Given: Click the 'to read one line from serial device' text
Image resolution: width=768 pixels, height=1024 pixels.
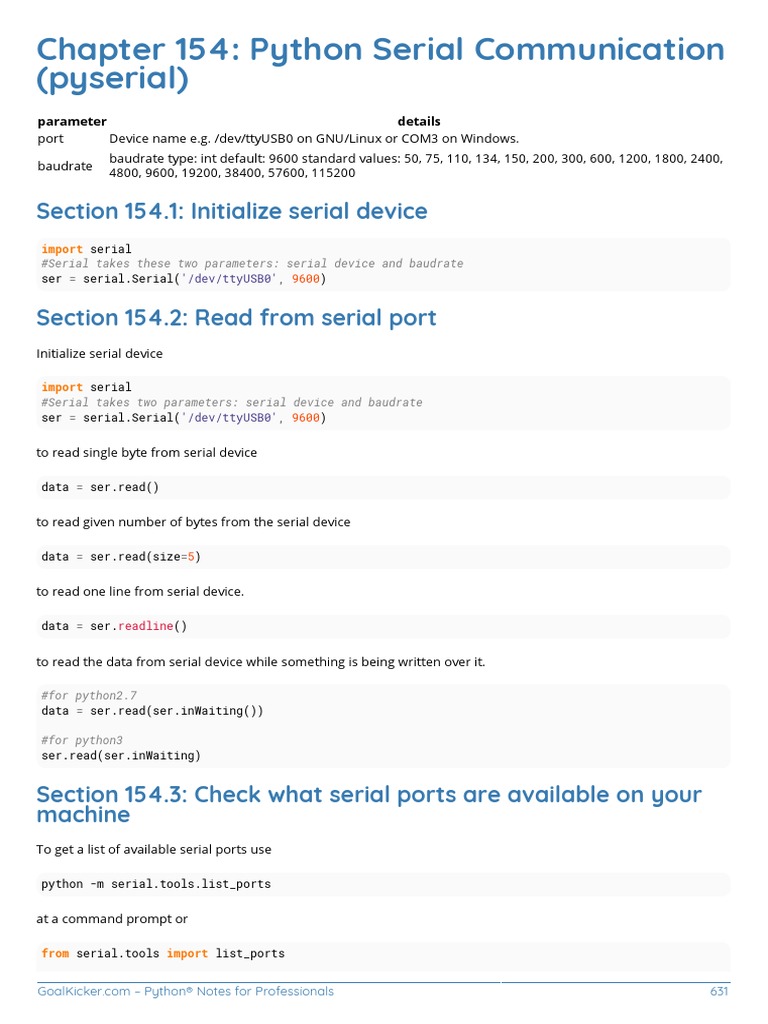Looking at the screenshot, I should click(x=140, y=592).
